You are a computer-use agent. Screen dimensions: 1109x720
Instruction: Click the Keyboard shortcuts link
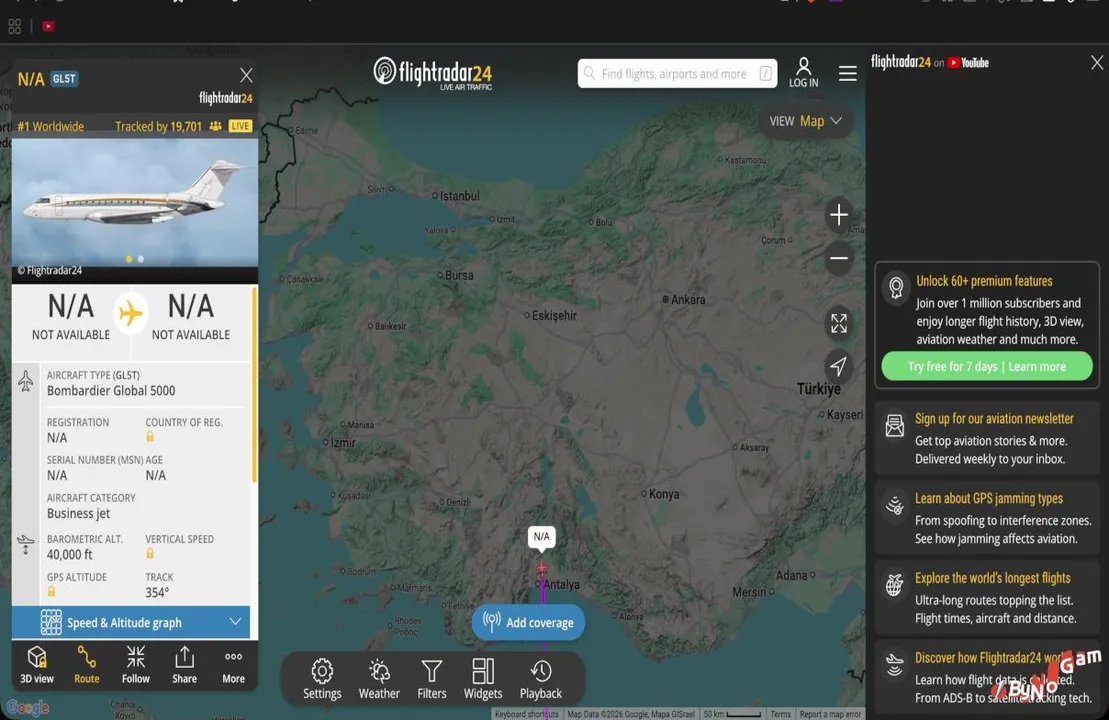(526, 714)
